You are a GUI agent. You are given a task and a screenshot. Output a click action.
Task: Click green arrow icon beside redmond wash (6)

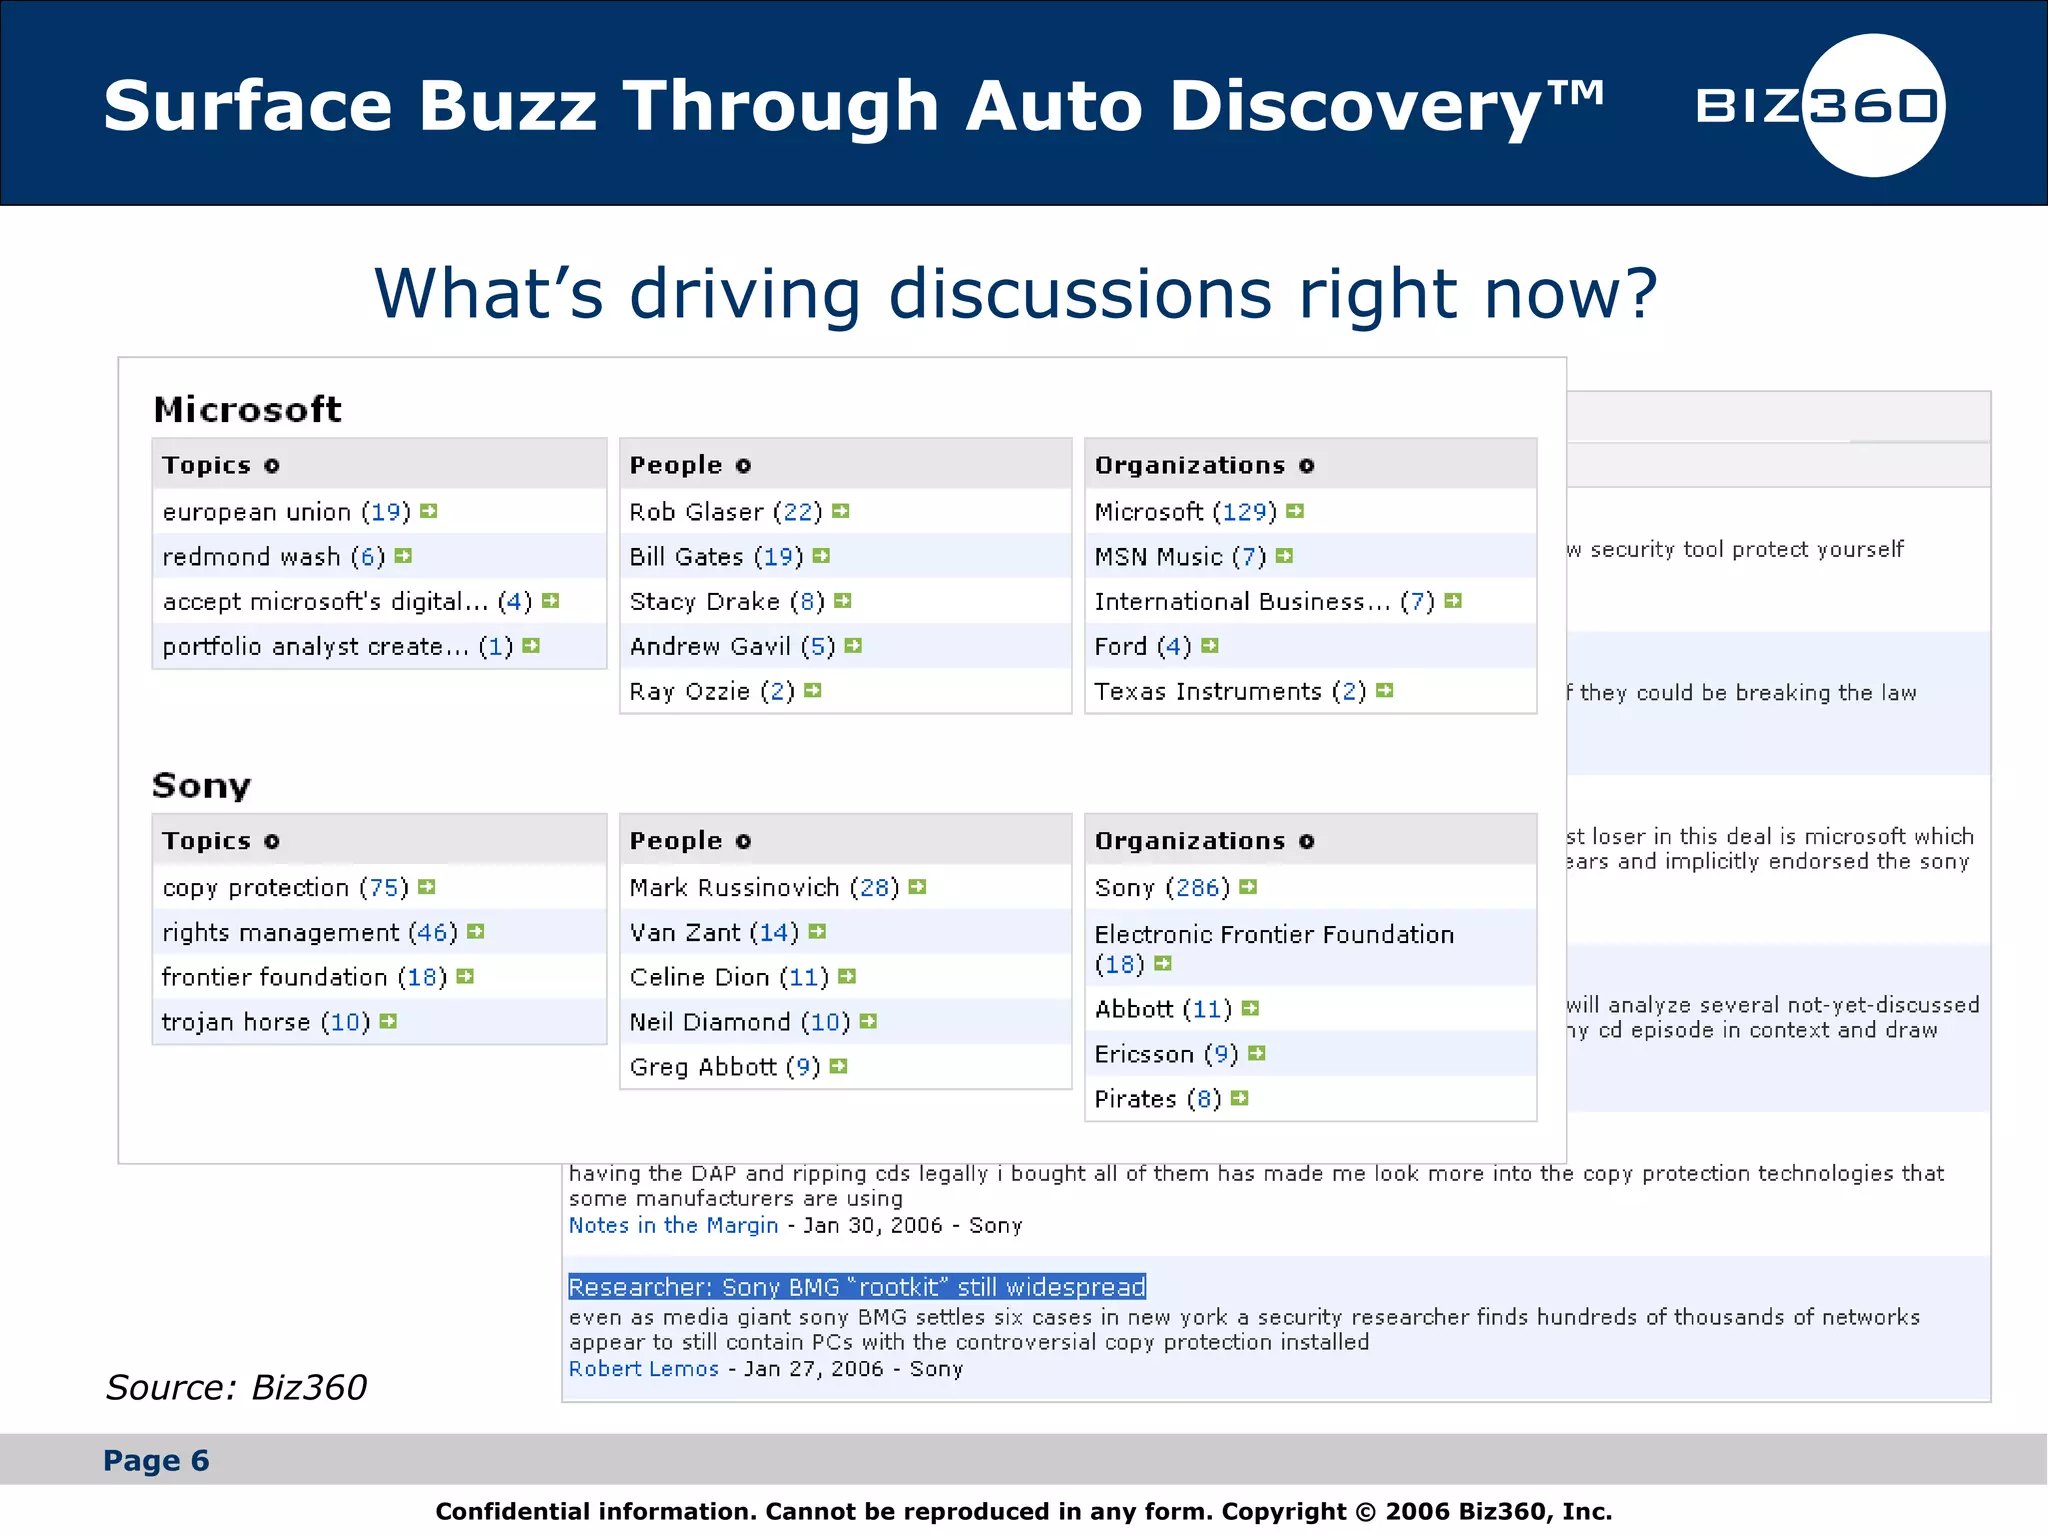pos(403,556)
